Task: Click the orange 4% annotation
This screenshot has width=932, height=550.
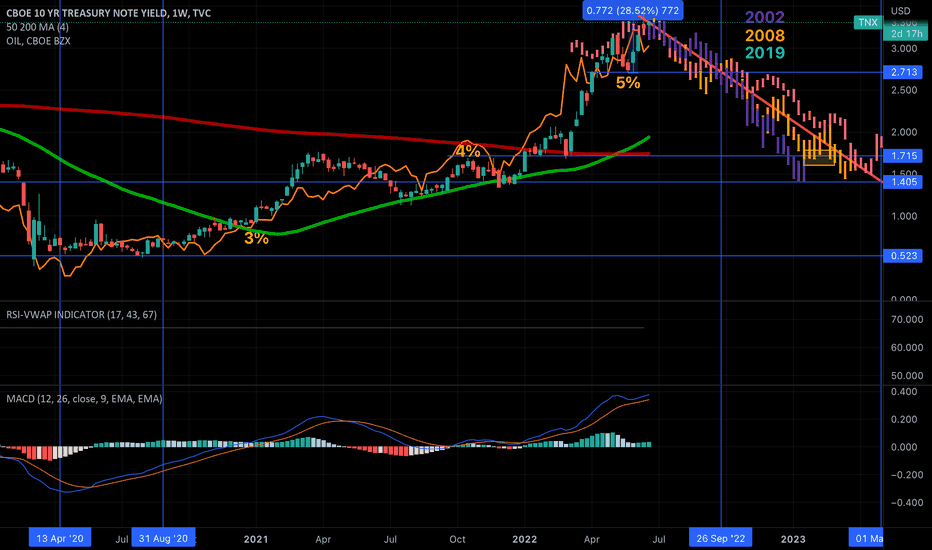Action: (x=467, y=151)
